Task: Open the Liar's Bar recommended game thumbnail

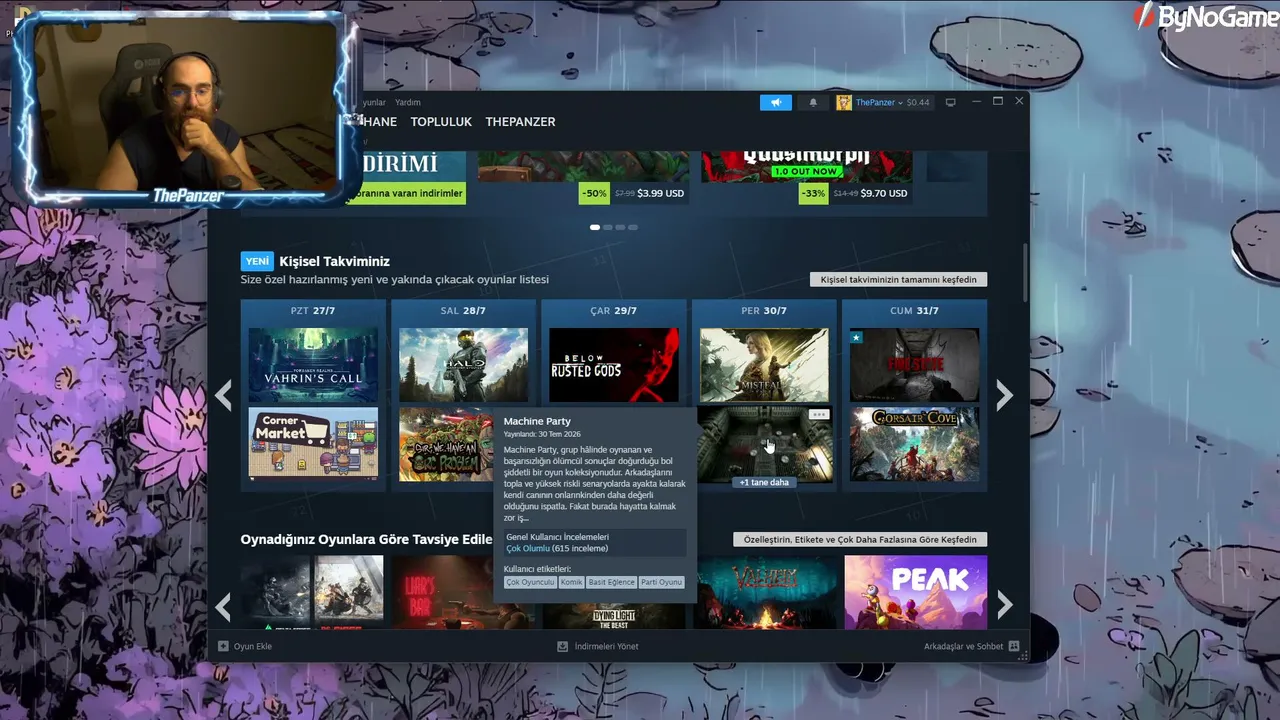Action: (x=442, y=592)
